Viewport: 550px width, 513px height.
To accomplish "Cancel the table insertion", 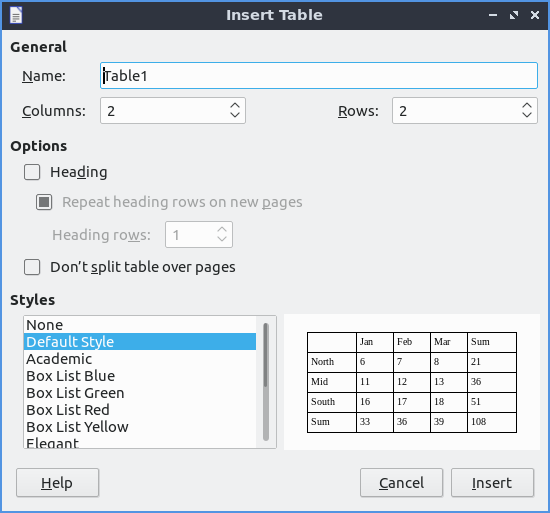I will 401,483.
